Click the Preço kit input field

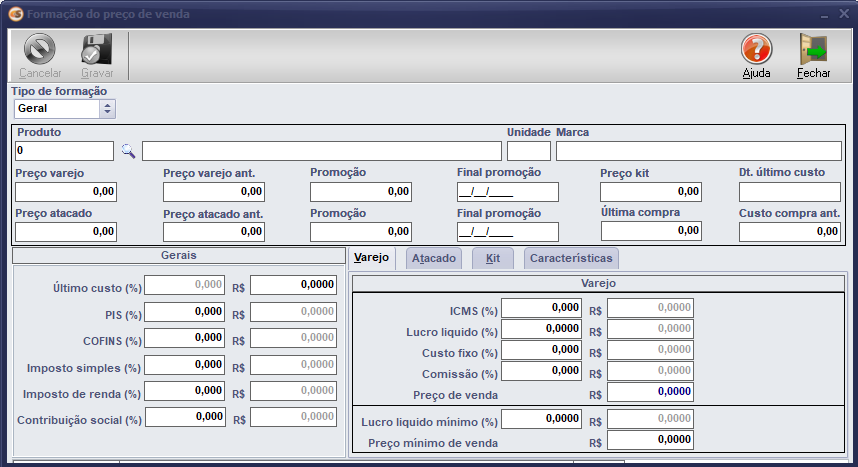[651, 192]
